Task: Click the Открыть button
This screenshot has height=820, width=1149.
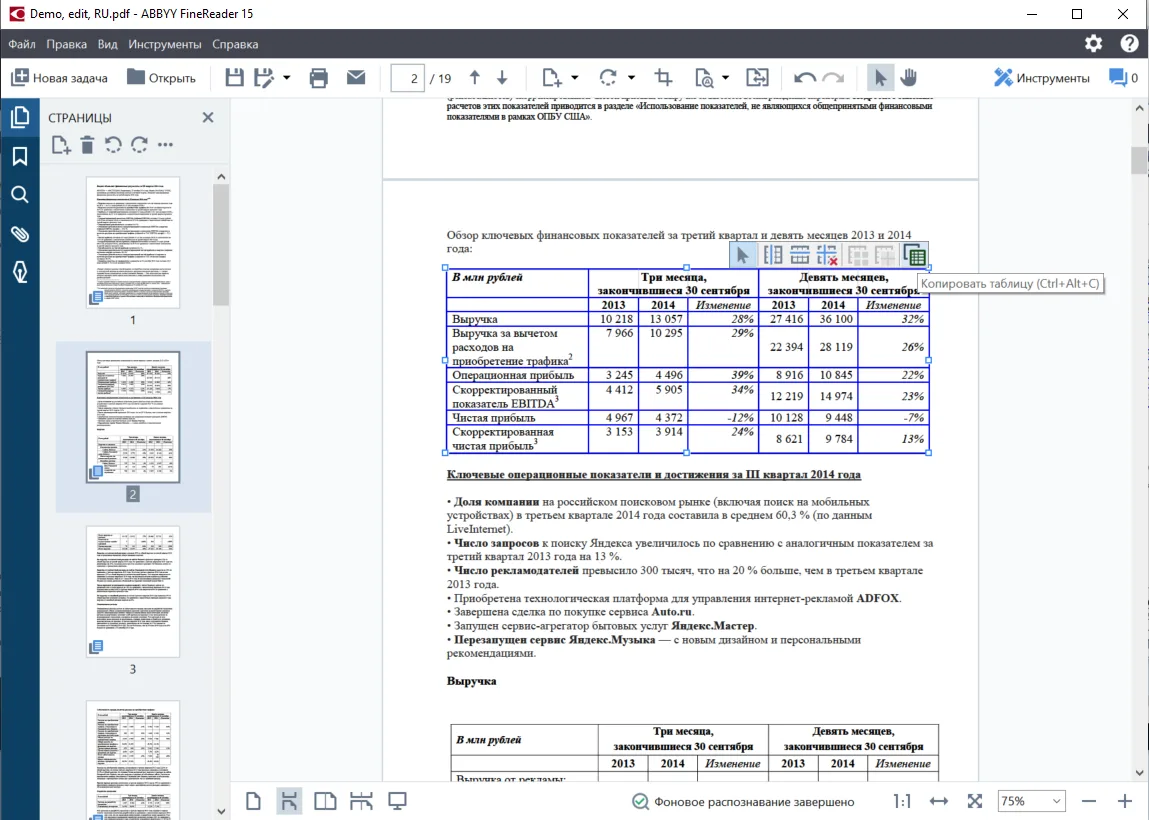Action: pyautogui.click(x=161, y=78)
